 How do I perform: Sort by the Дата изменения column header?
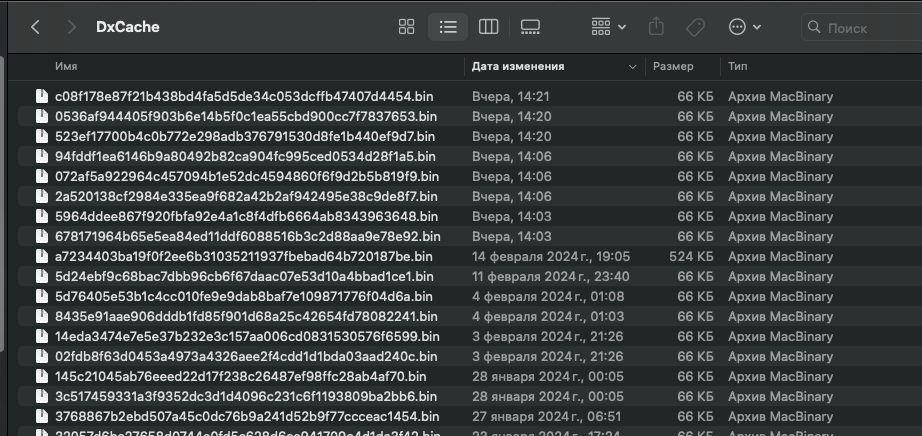[518, 66]
